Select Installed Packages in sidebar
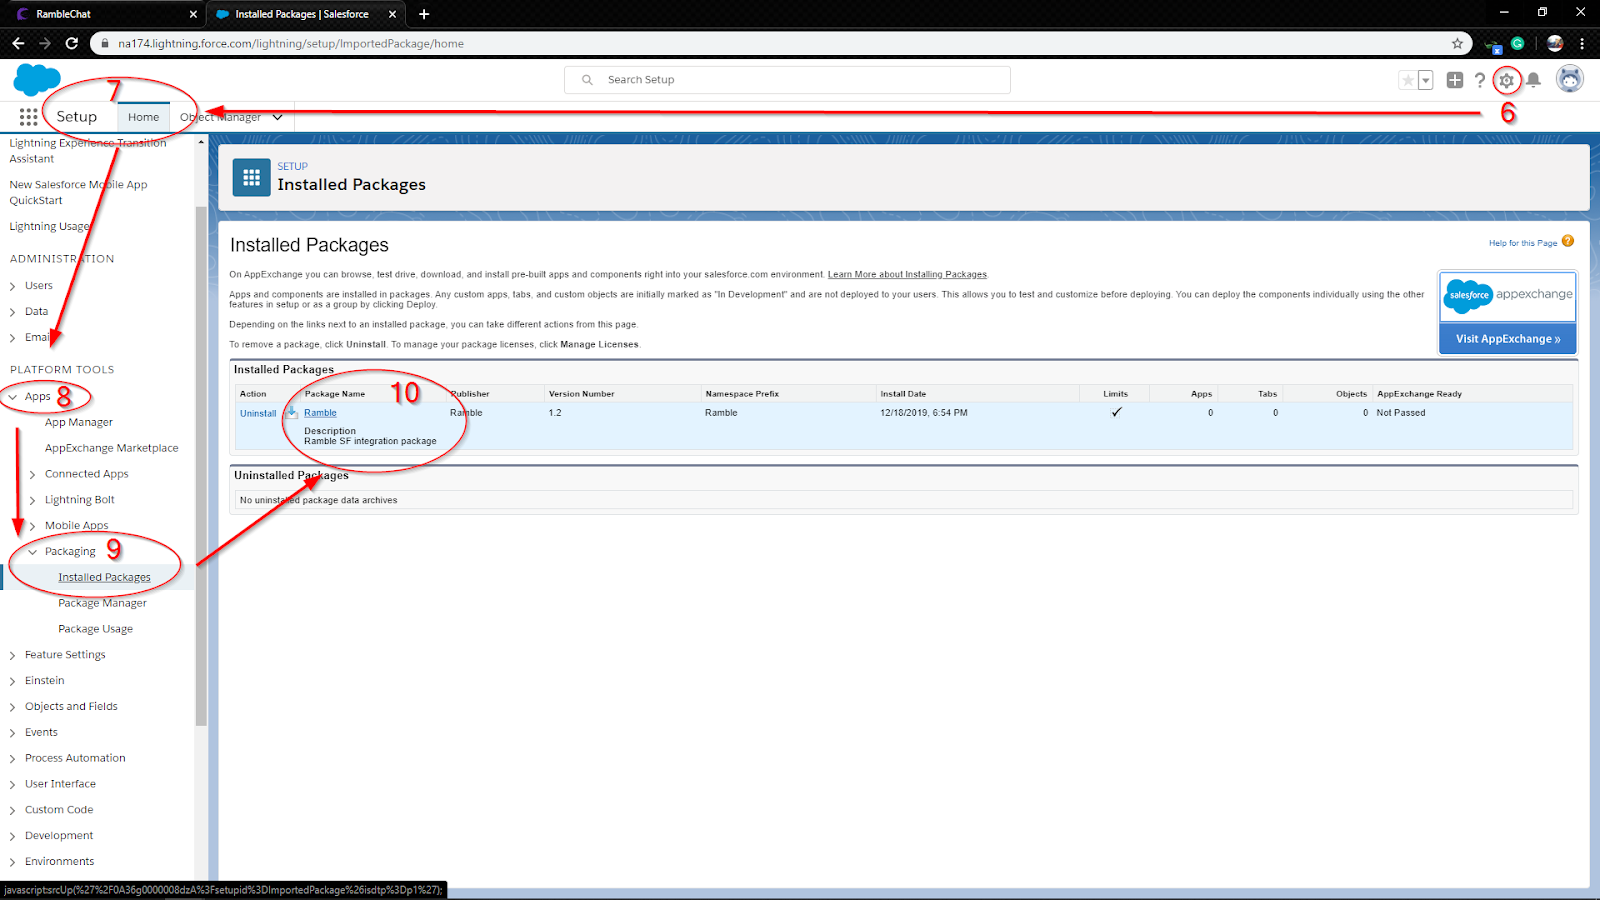1600x900 pixels. point(104,577)
